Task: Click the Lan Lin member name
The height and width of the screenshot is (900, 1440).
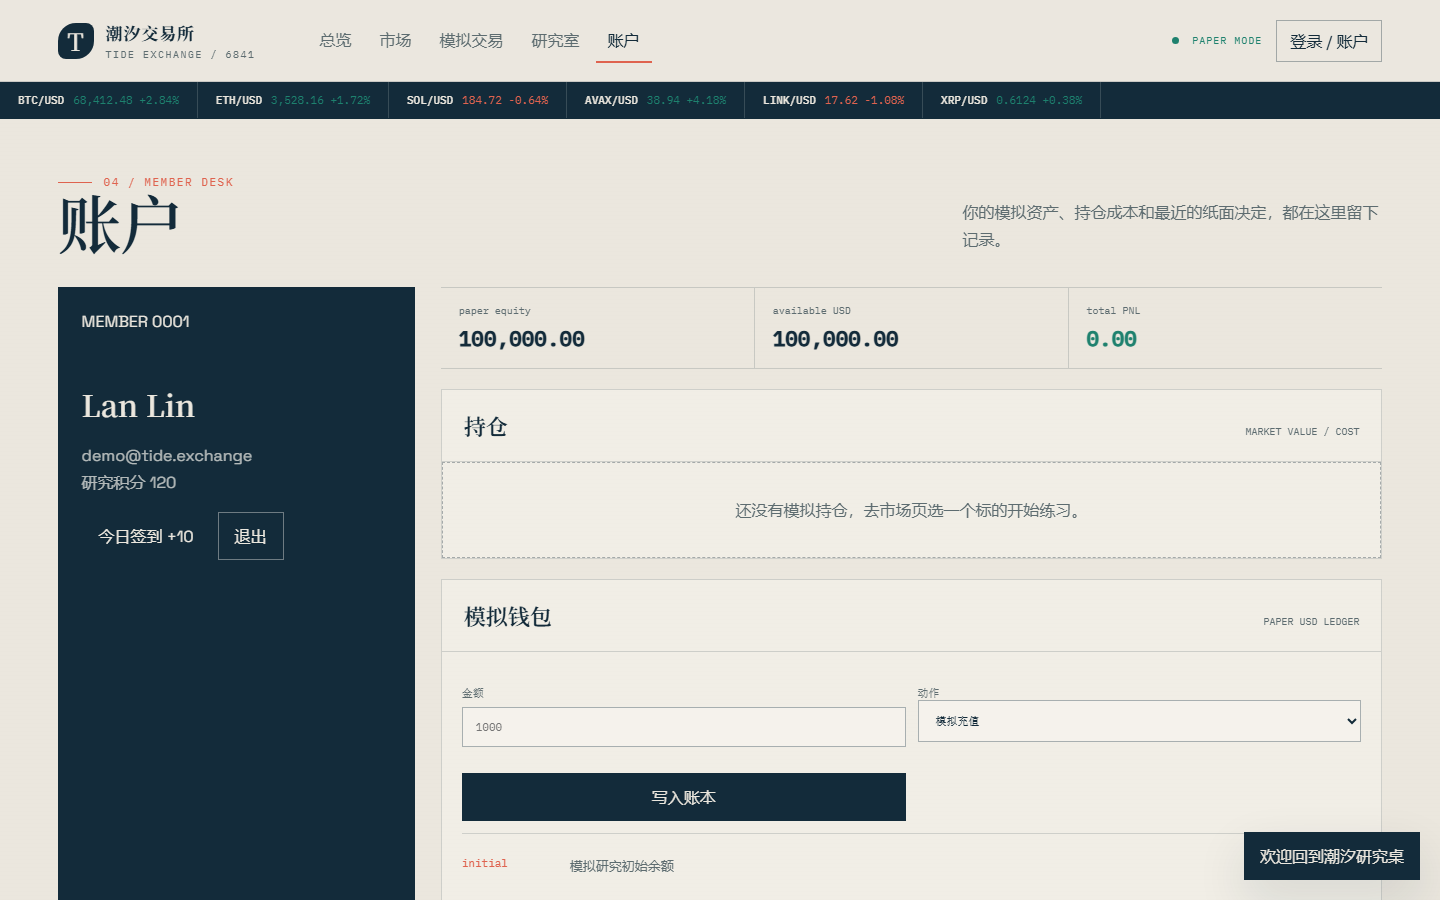Action: click(x=138, y=406)
